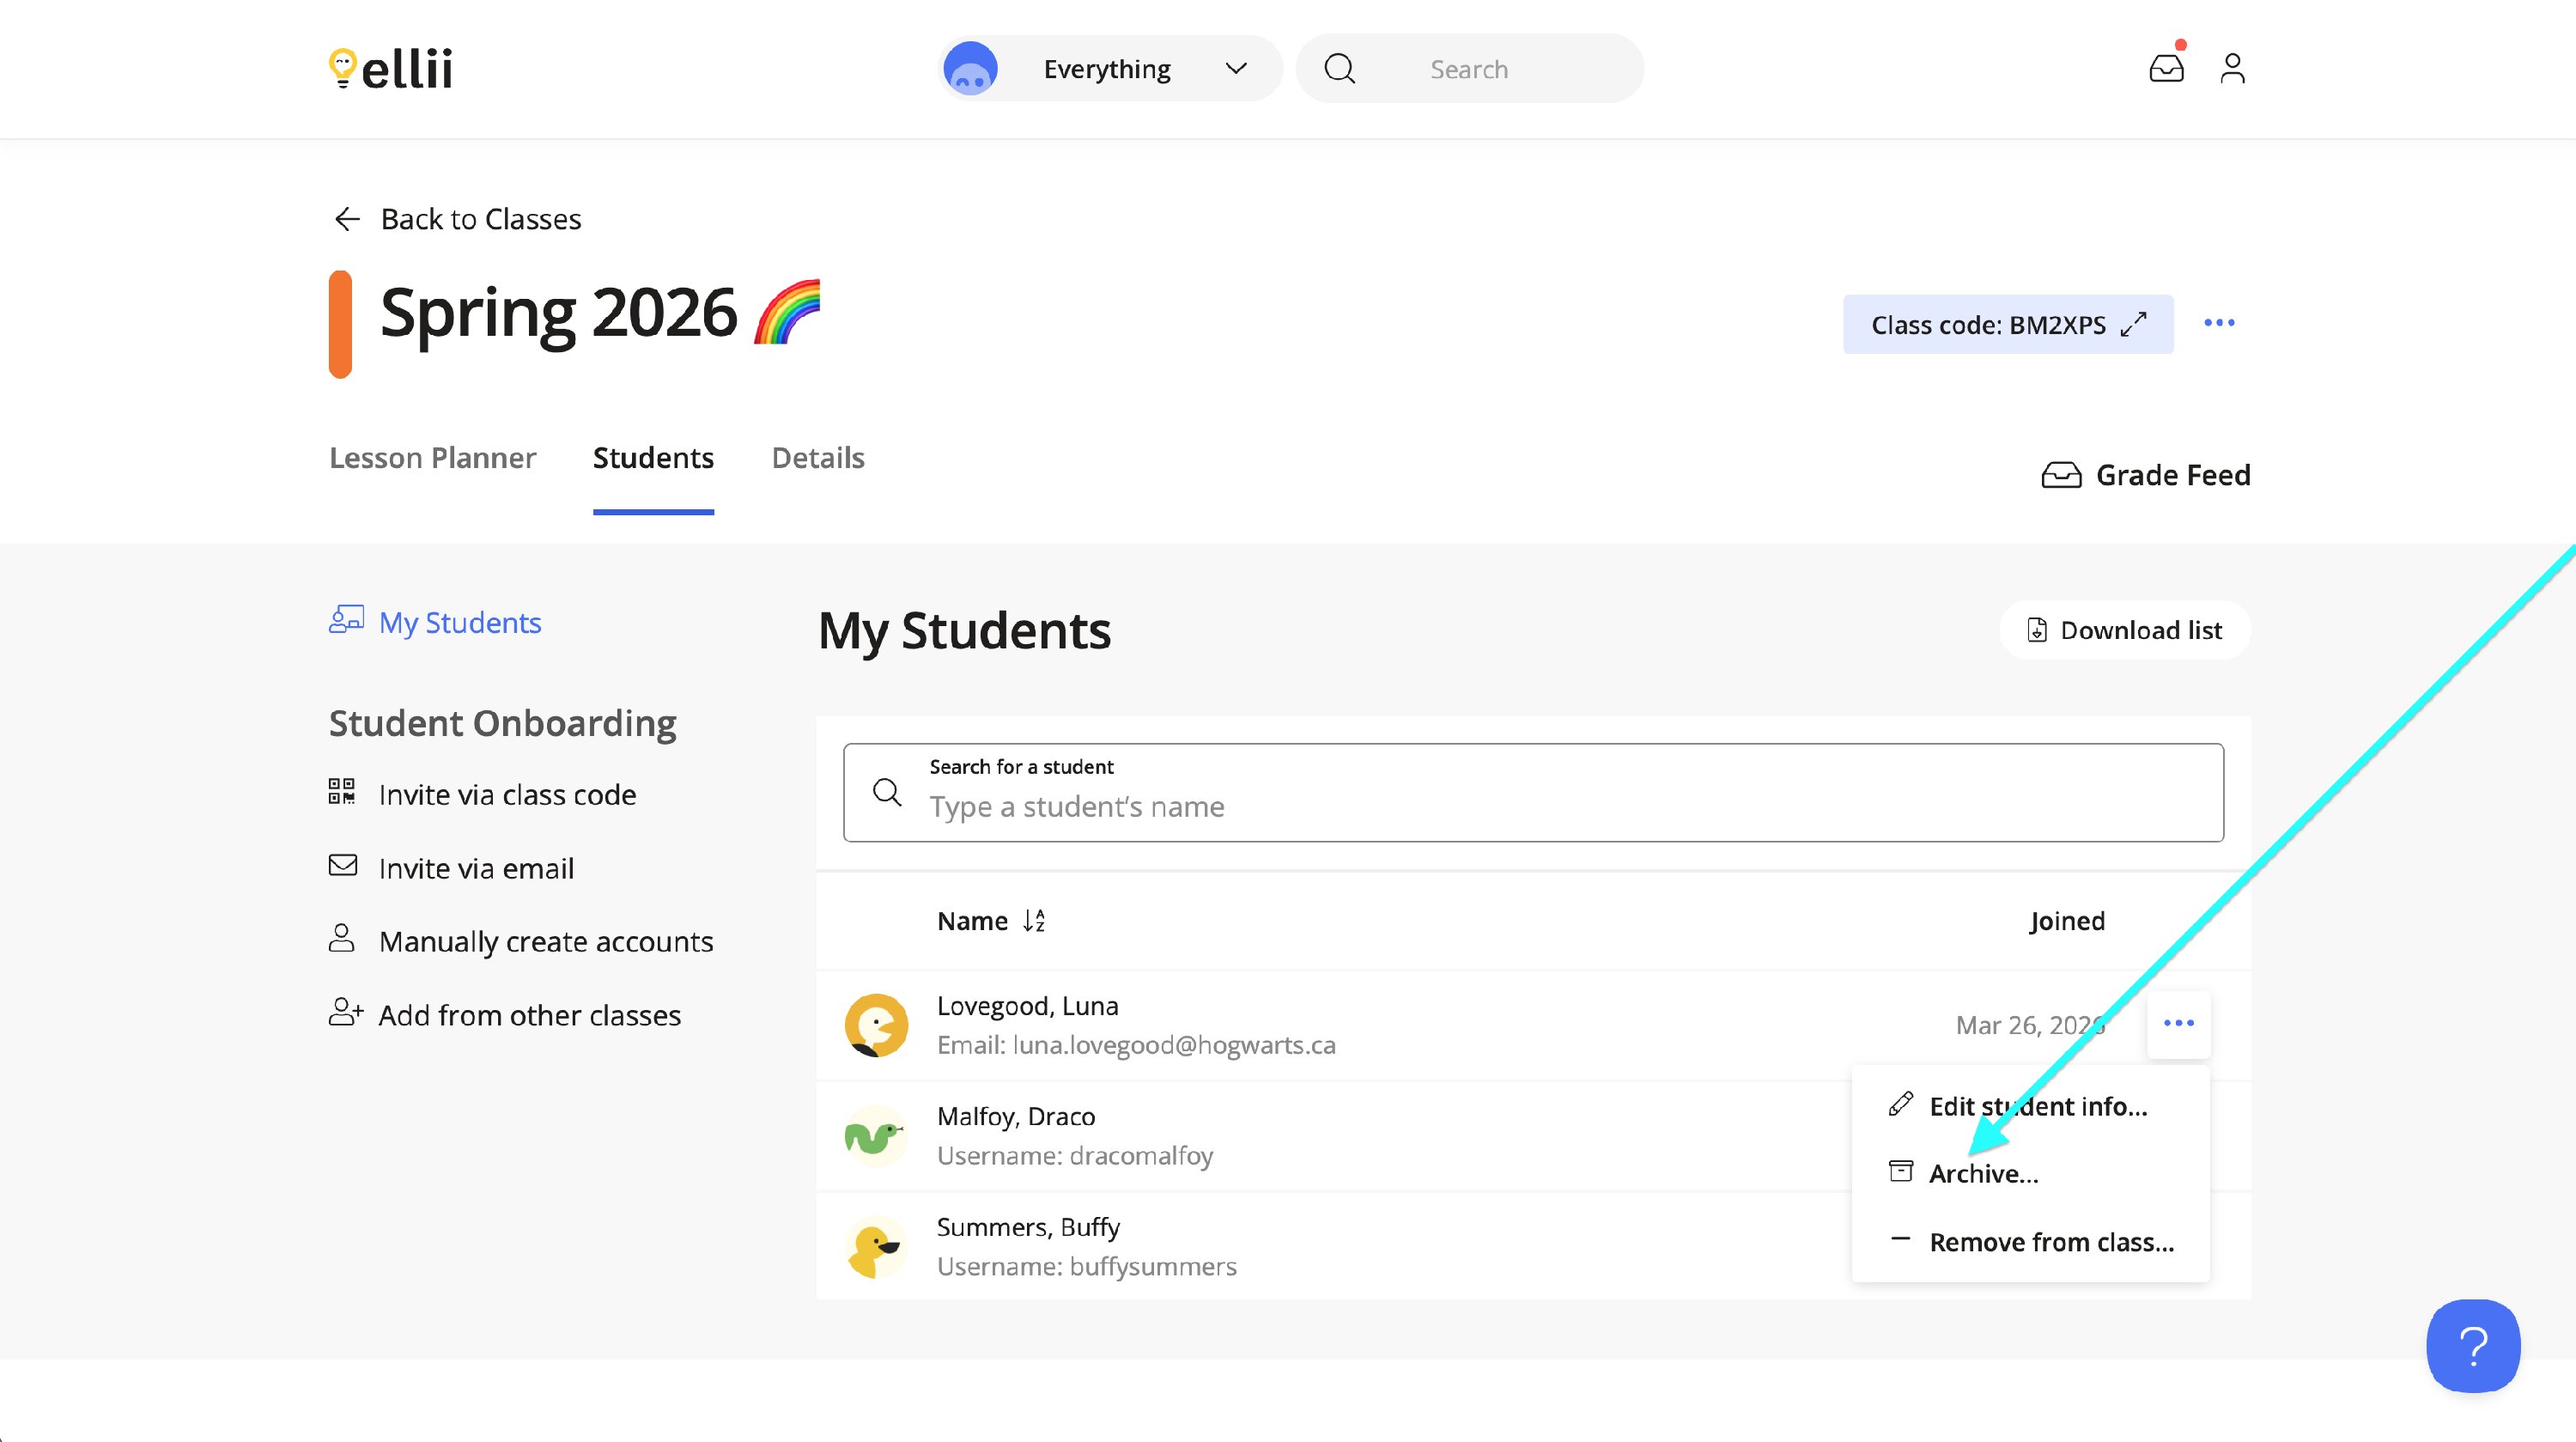The width and height of the screenshot is (2576, 1442).
Task: Click the ellii logo
Action: (391, 68)
